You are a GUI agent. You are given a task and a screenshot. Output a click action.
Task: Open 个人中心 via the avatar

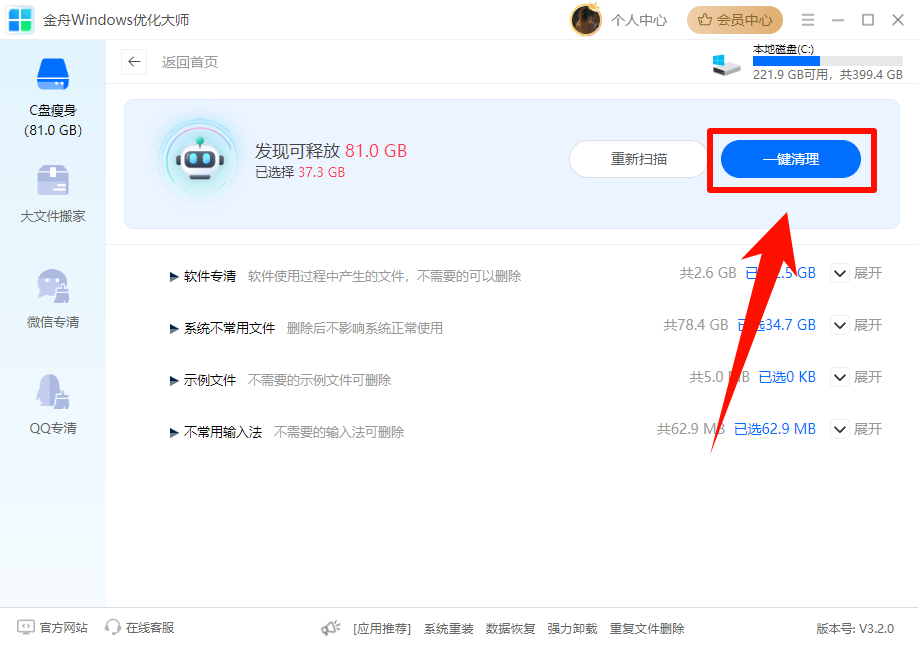coord(586,19)
